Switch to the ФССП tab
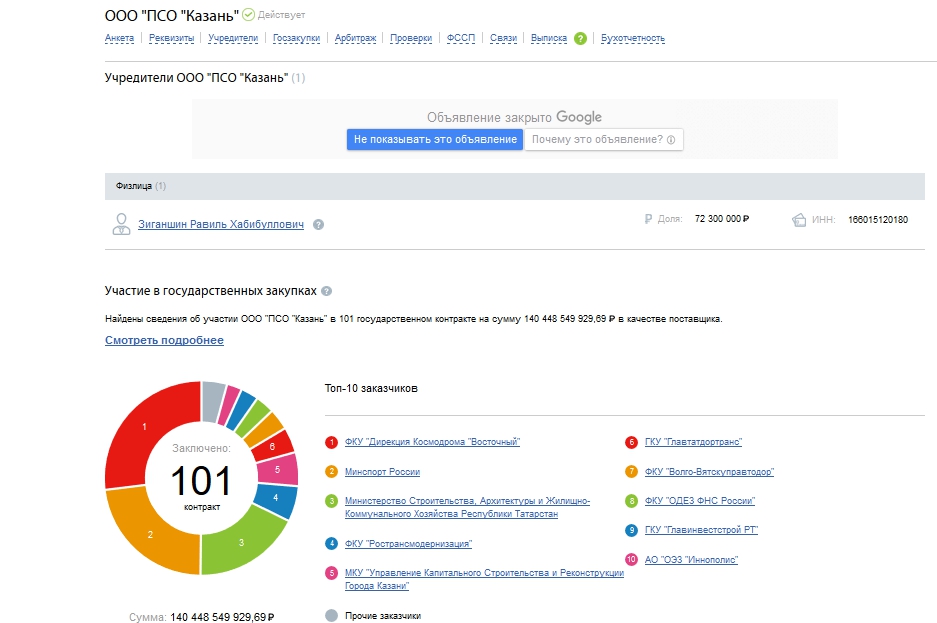This screenshot has width=937, height=623. tap(461, 38)
